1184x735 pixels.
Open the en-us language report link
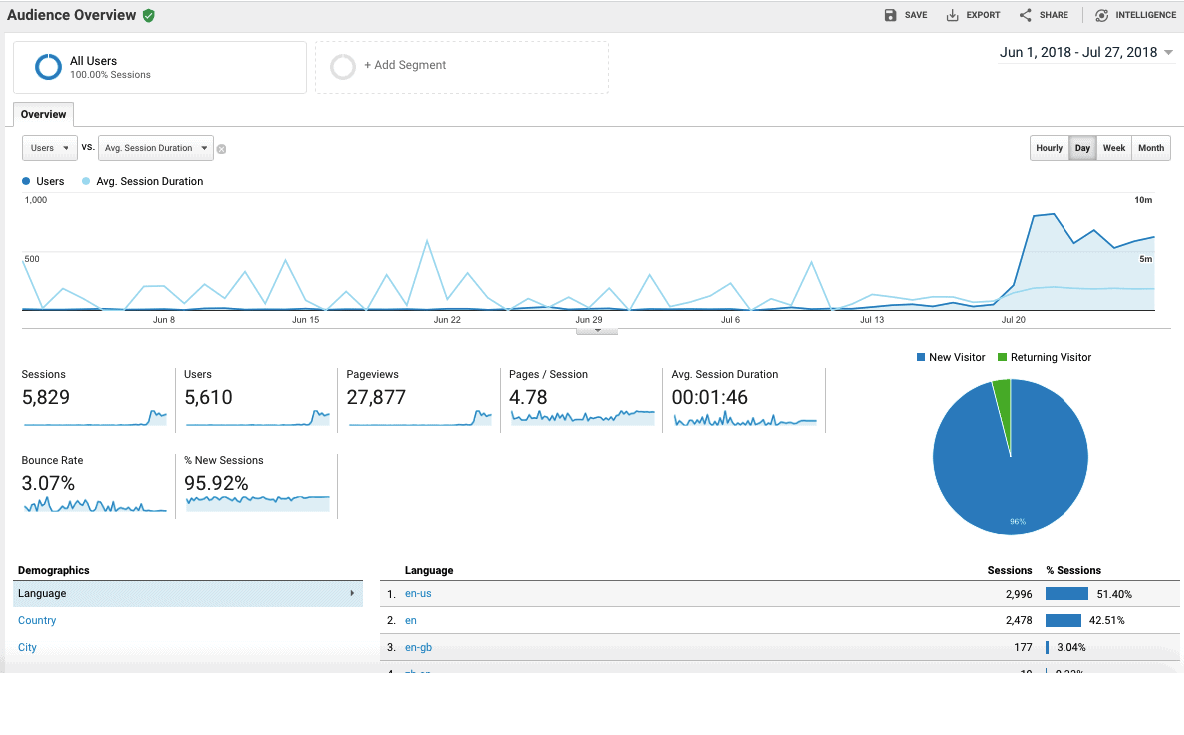click(x=418, y=593)
